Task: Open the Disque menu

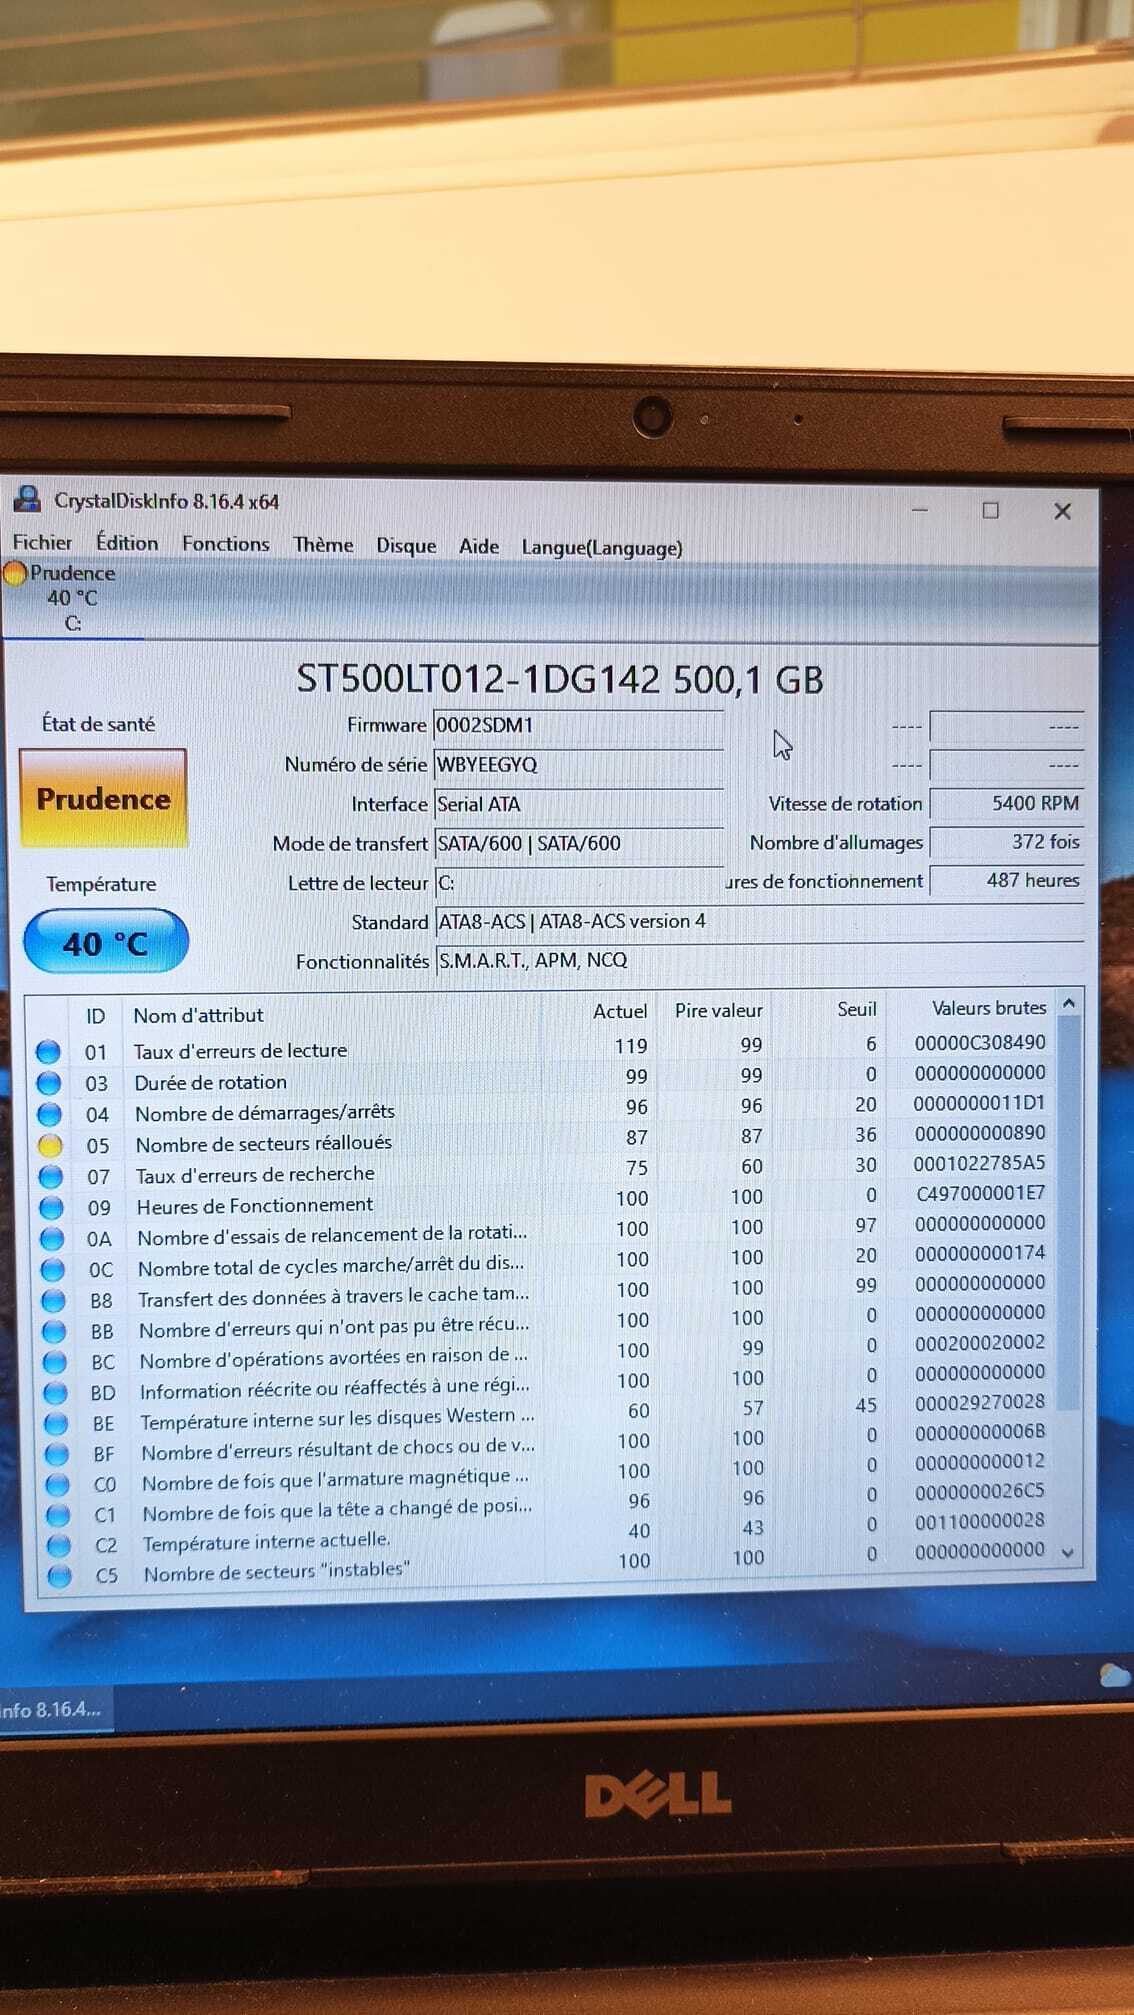Action: (x=406, y=545)
